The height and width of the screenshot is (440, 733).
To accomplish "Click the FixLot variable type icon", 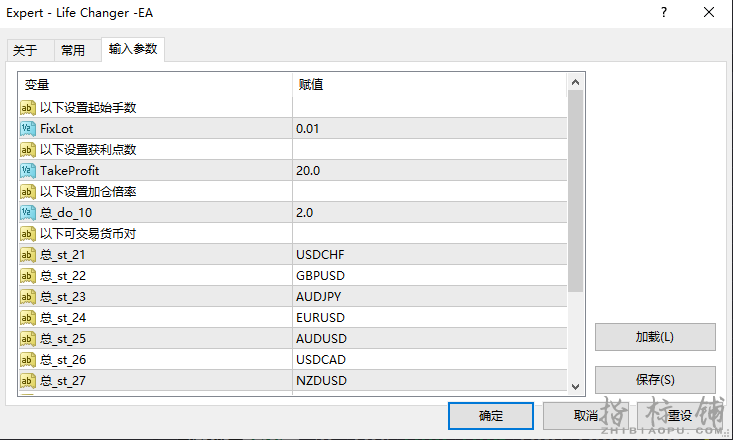I will click(28, 129).
